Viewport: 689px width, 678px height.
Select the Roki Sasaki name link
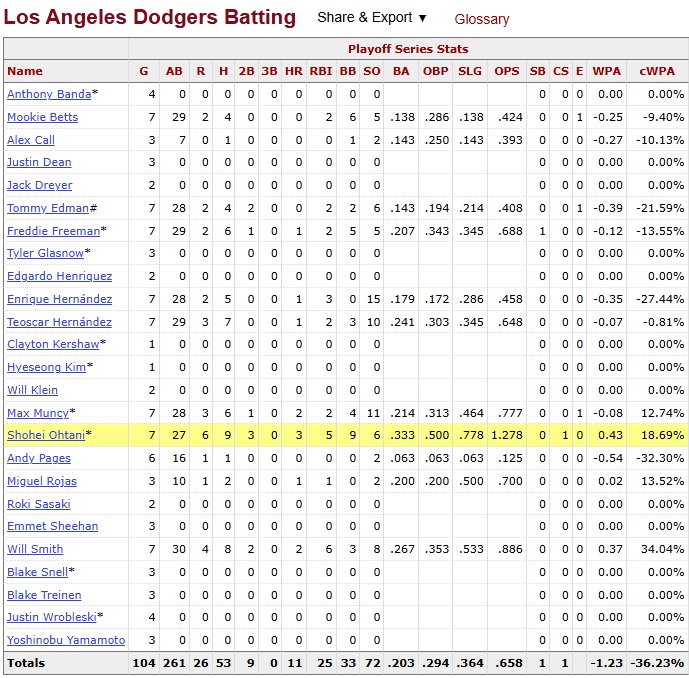(x=39, y=503)
